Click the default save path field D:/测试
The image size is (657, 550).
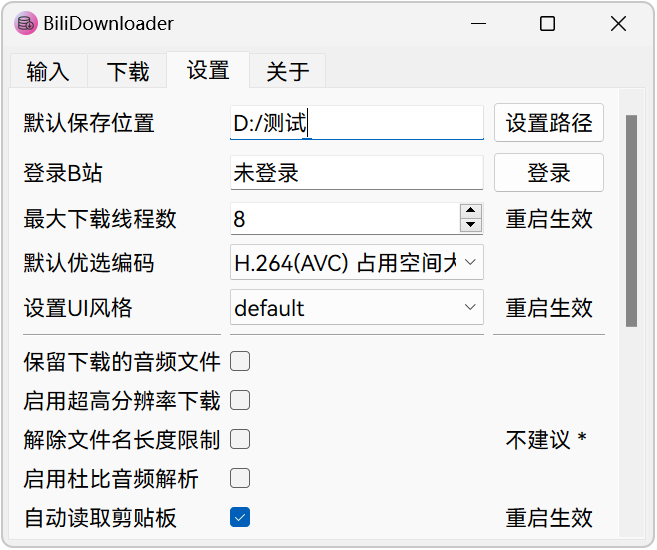[357, 123]
